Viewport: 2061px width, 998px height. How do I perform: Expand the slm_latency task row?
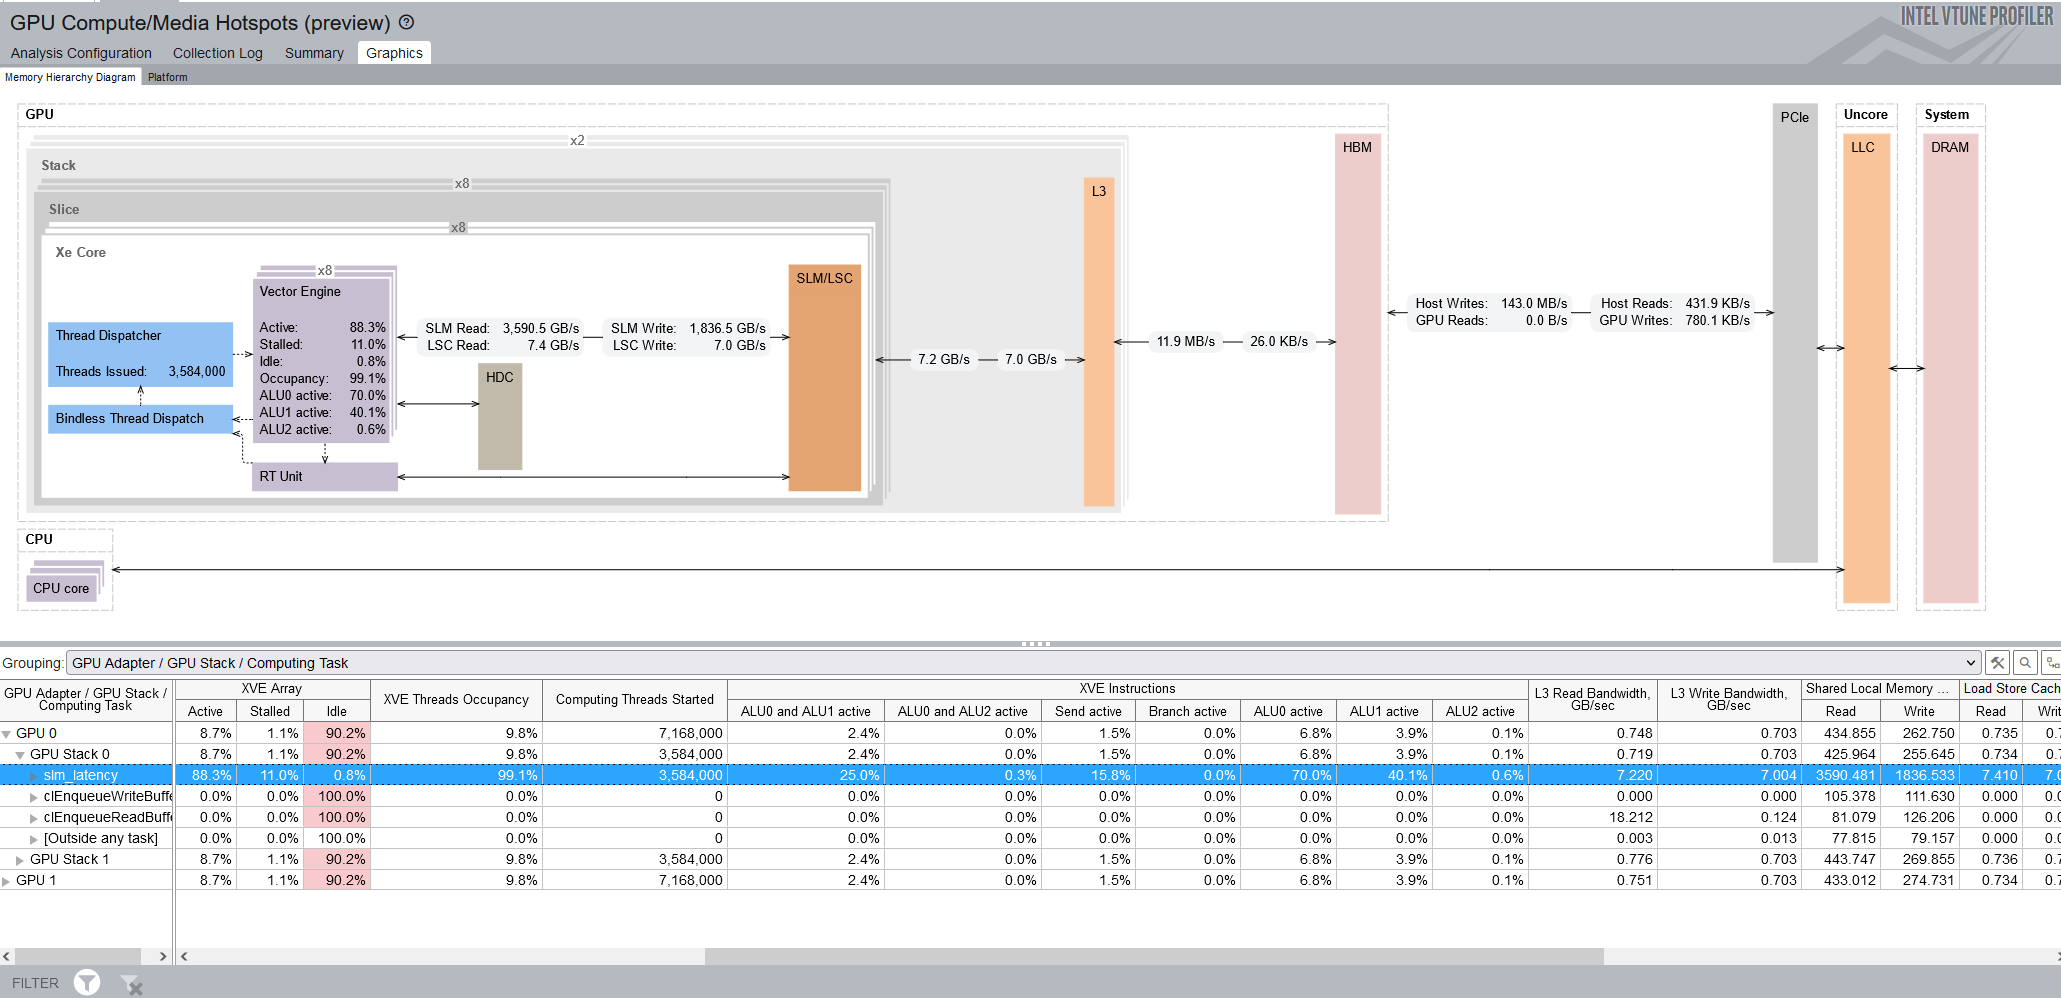point(34,776)
